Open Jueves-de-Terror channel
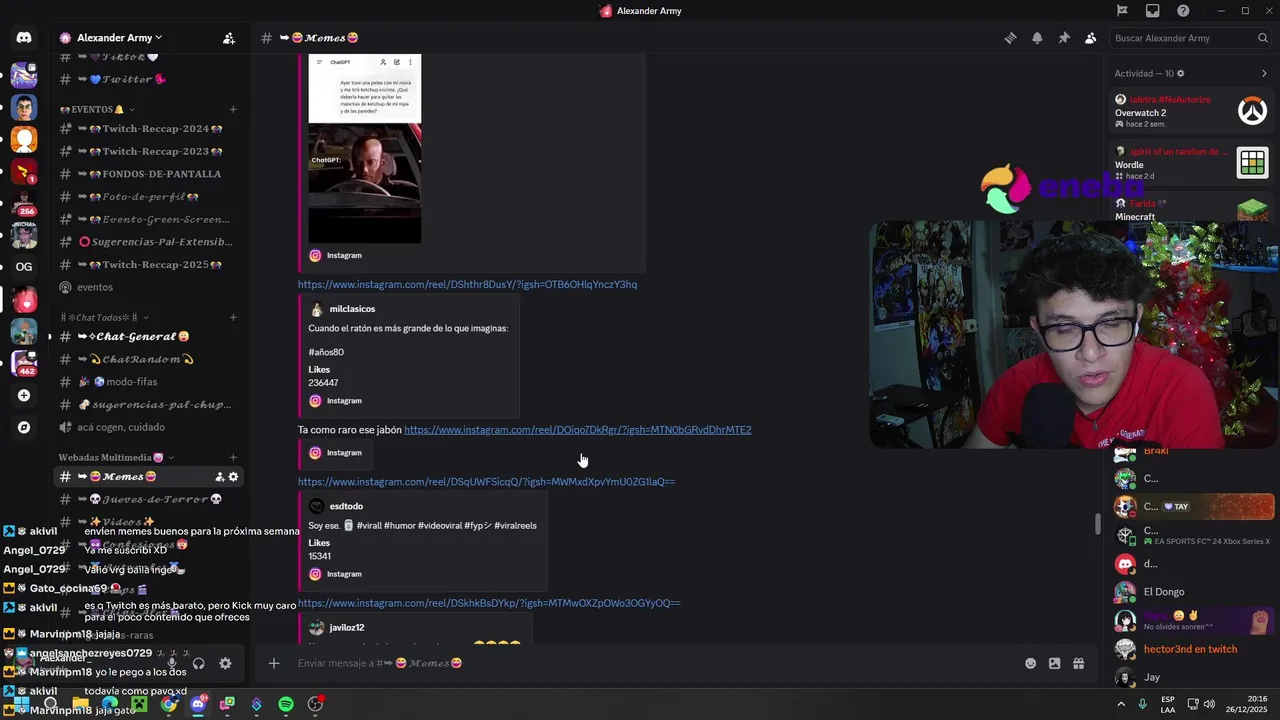The height and width of the screenshot is (720, 1280). pyautogui.click(x=148, y=499)
